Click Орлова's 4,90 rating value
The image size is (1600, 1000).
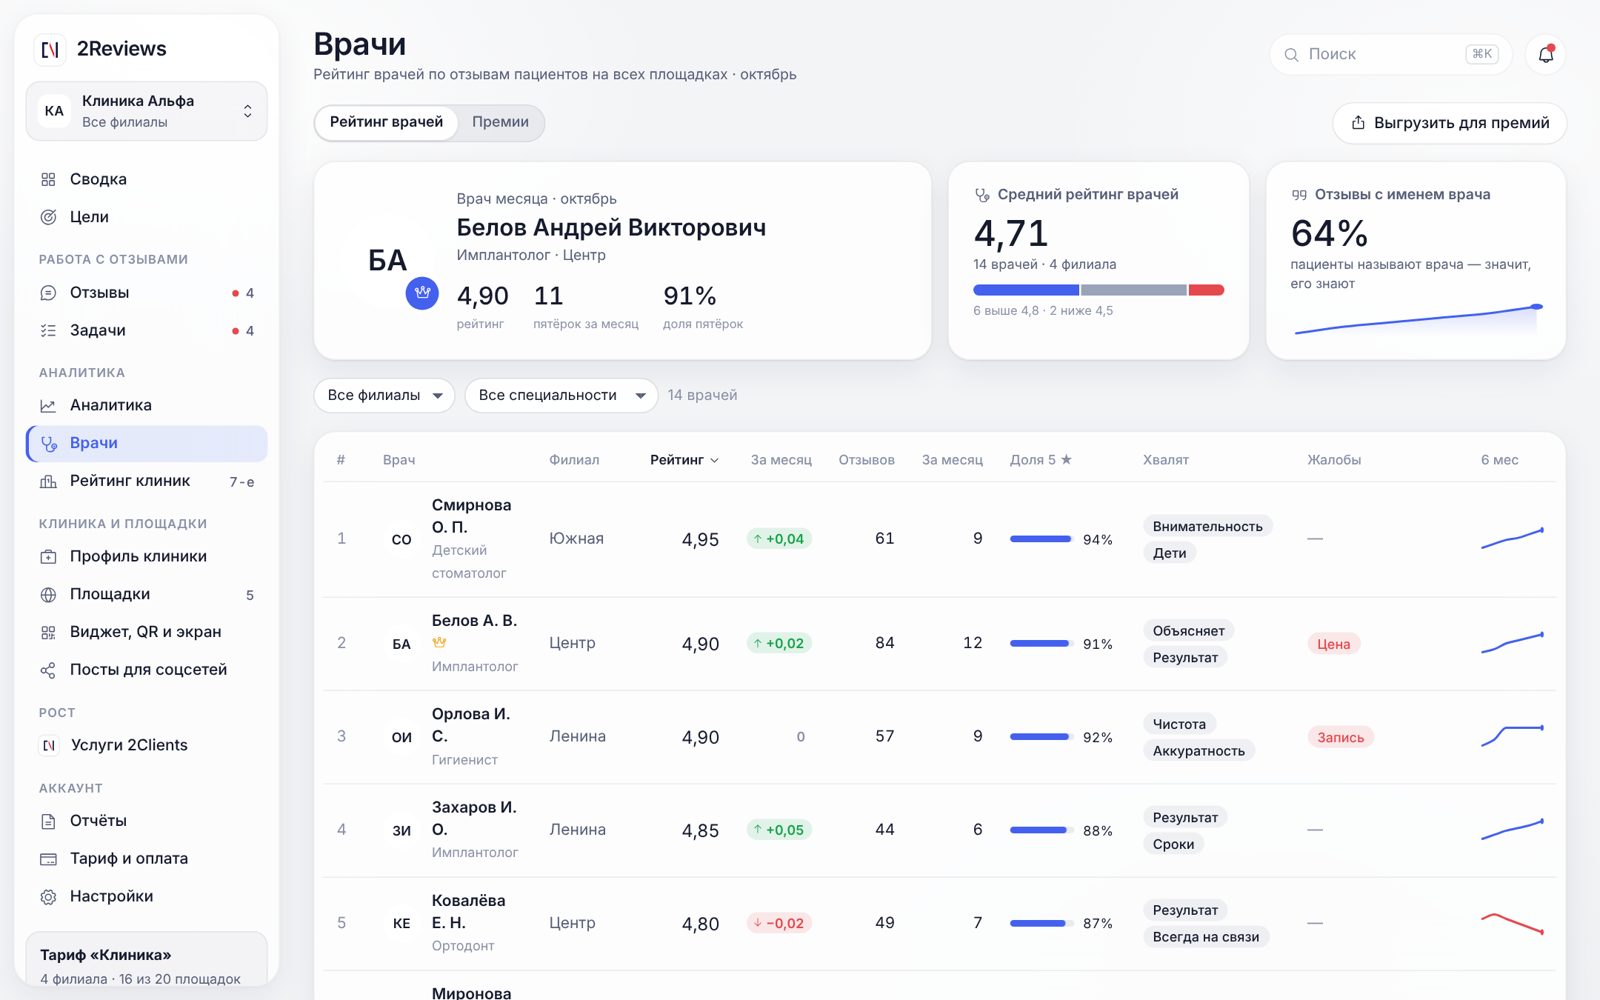700,738
